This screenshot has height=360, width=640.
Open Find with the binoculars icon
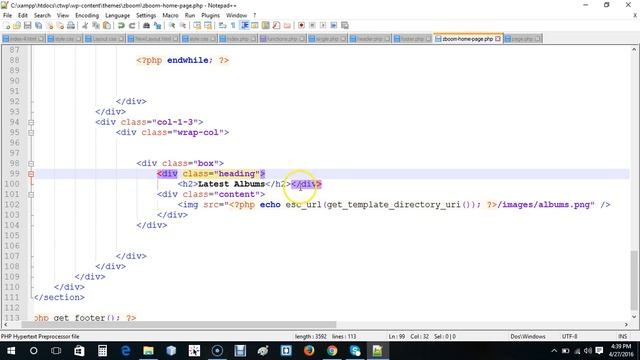tap(146, 25)
